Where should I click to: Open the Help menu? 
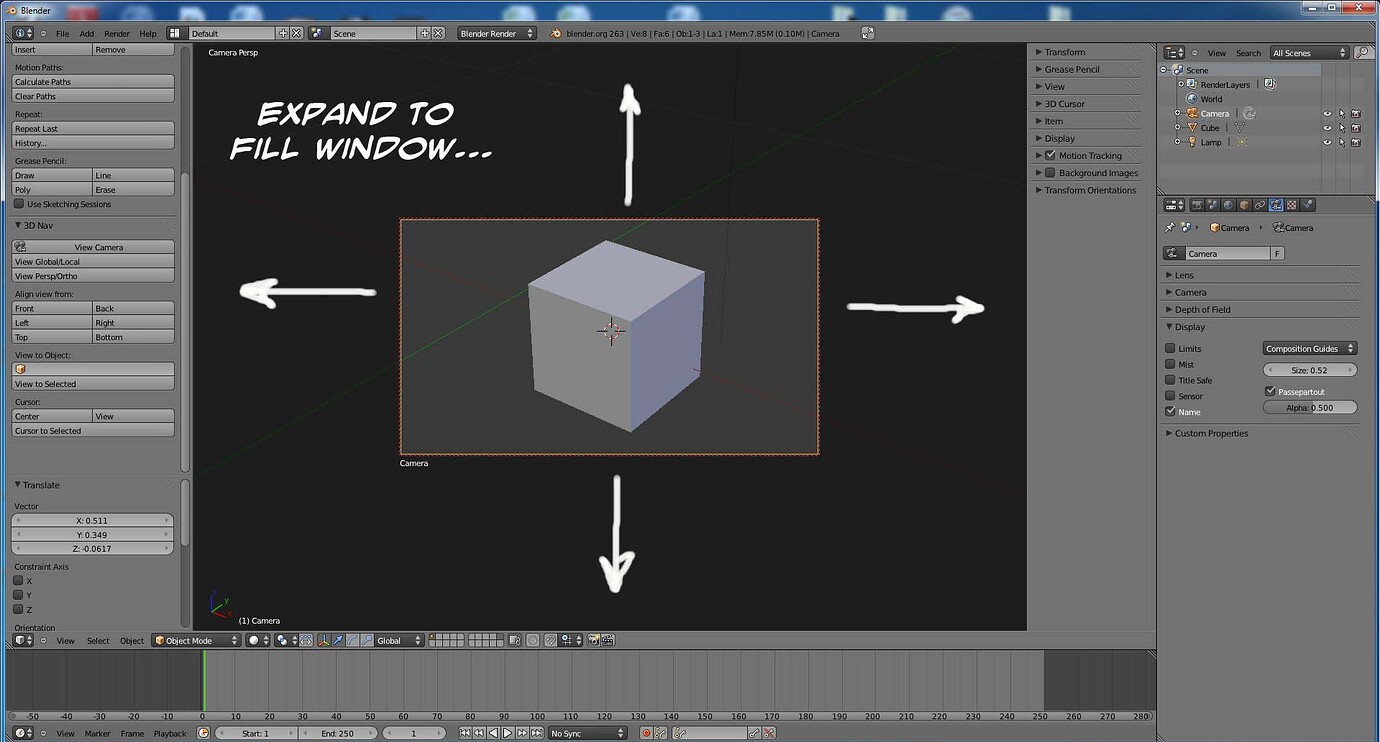point(148,33)
